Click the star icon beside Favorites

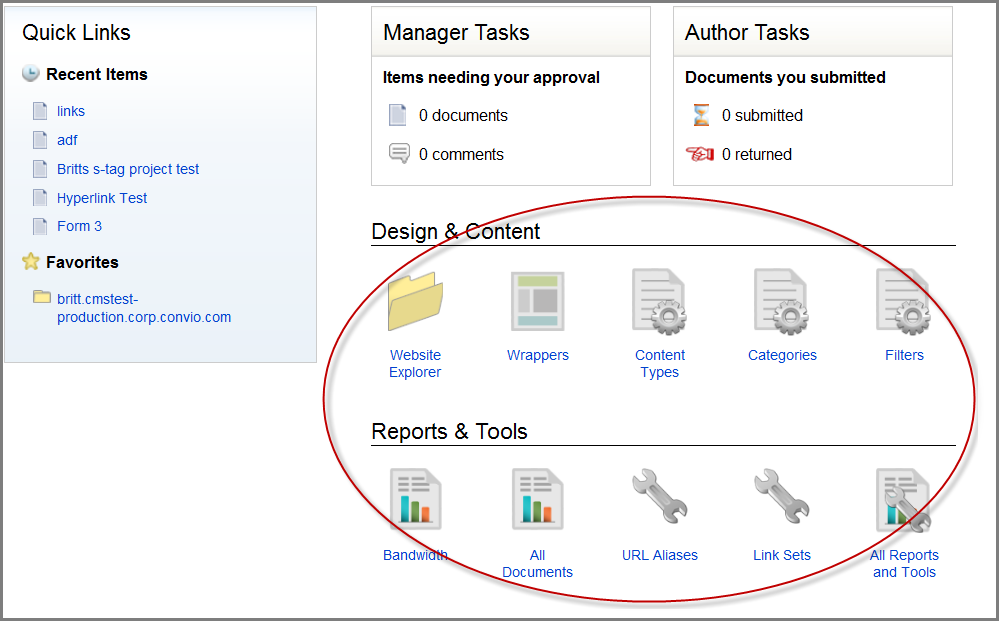(31, 261)
